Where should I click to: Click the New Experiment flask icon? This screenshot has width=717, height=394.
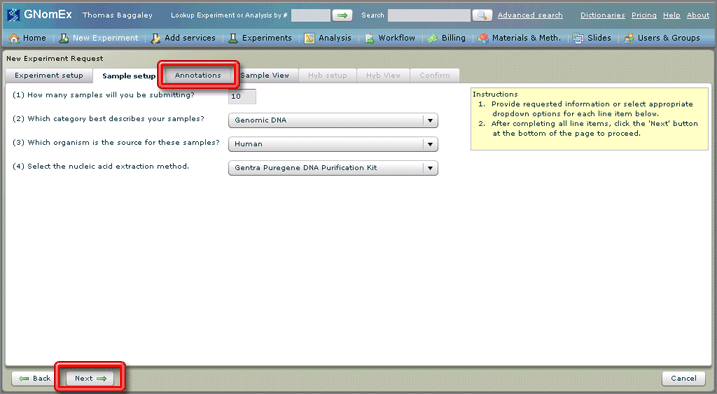click(x=64, y=38)
